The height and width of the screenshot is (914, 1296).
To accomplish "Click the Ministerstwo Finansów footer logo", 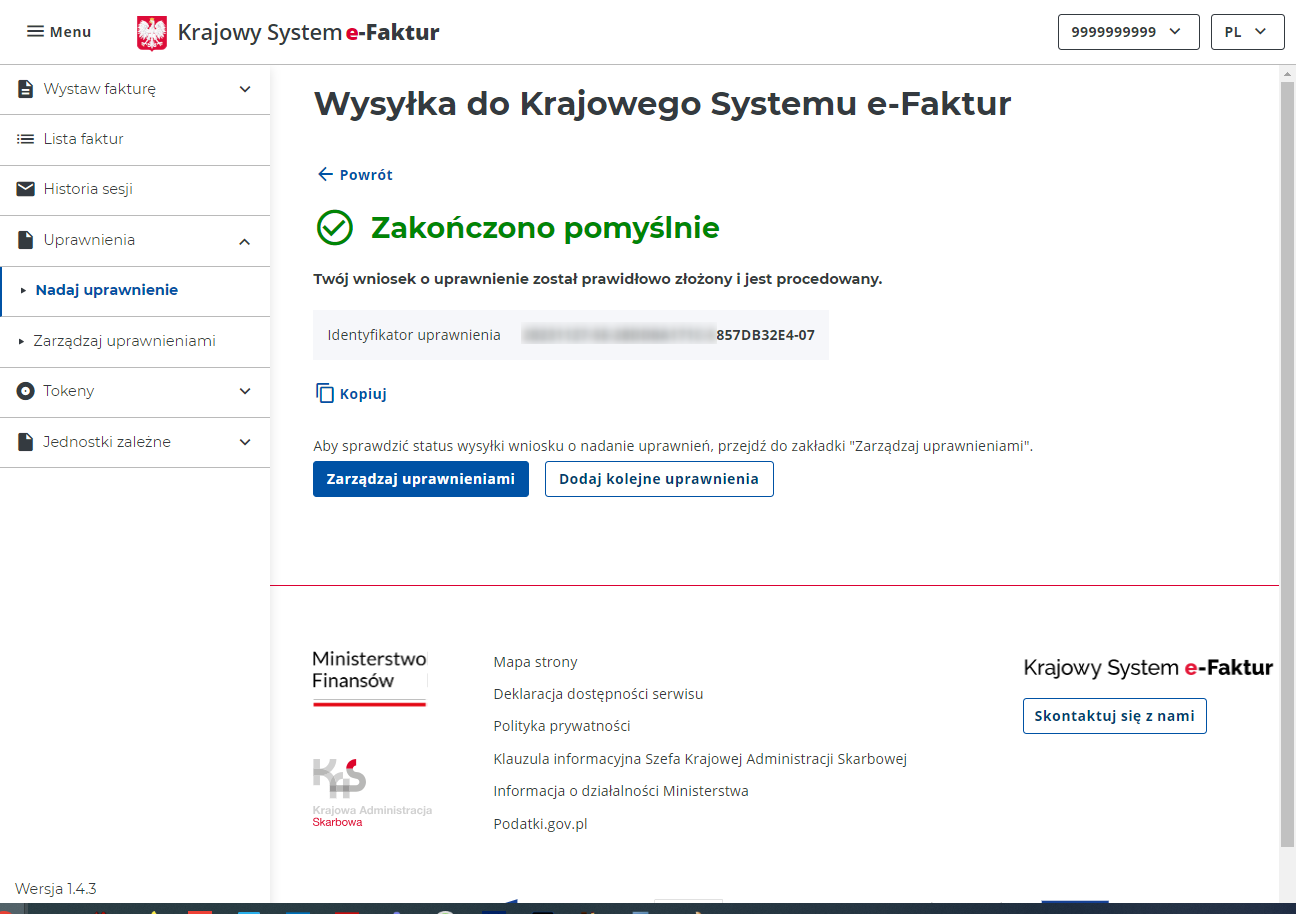I will [370, 678].
